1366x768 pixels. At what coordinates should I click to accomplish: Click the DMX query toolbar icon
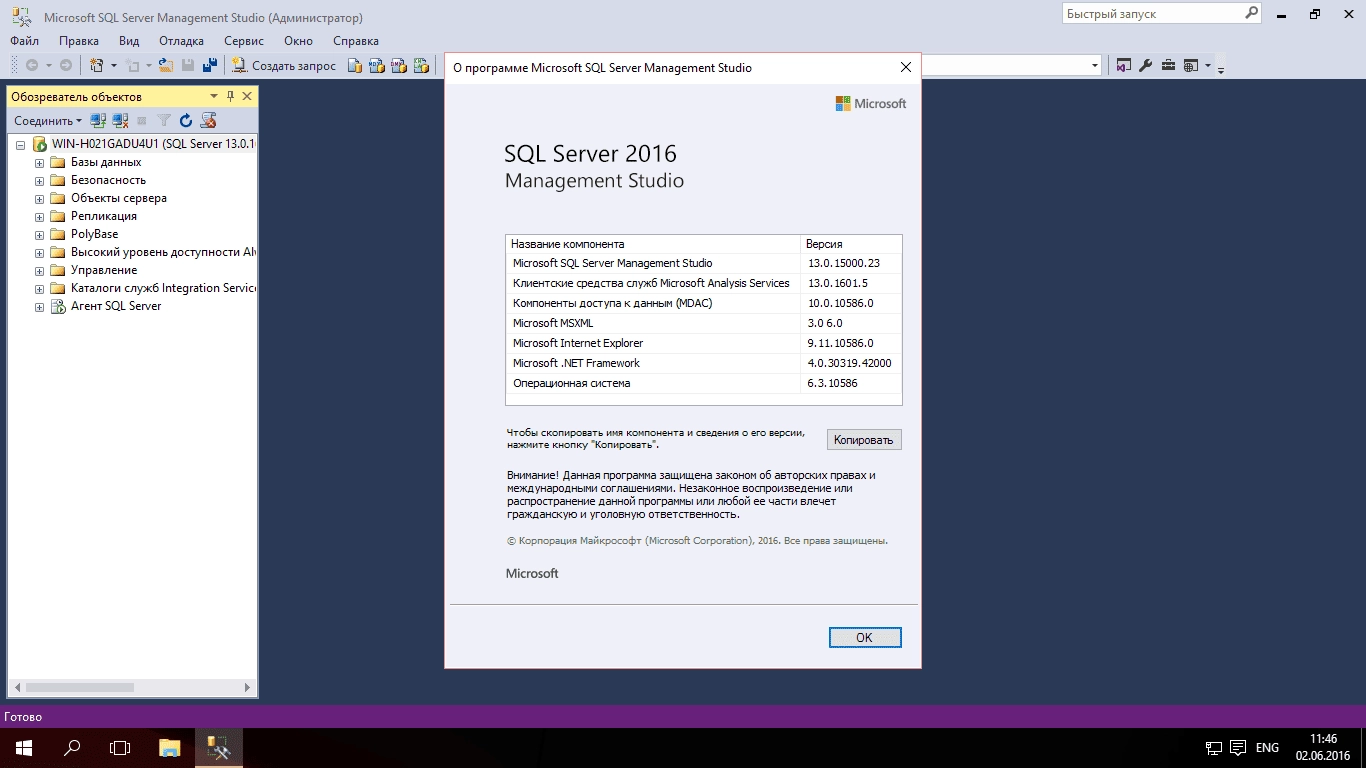[x=398, y=65]
